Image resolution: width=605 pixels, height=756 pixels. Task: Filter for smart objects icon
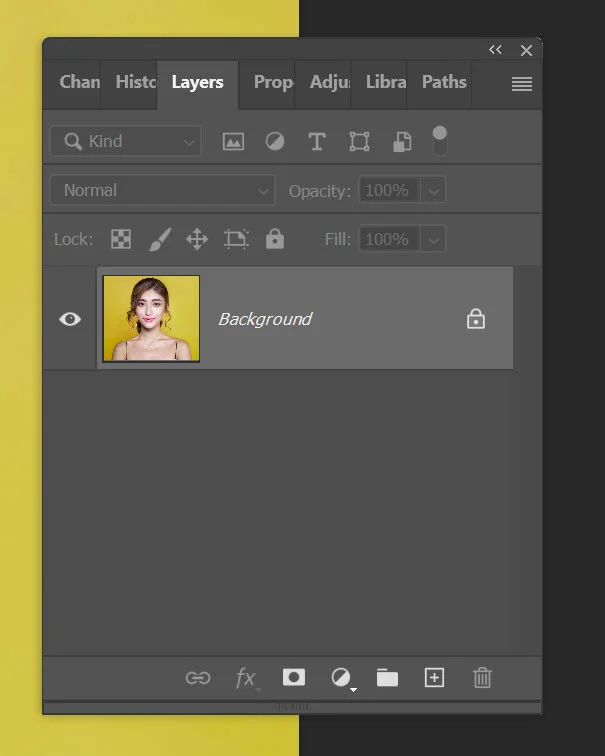point(402,142)
